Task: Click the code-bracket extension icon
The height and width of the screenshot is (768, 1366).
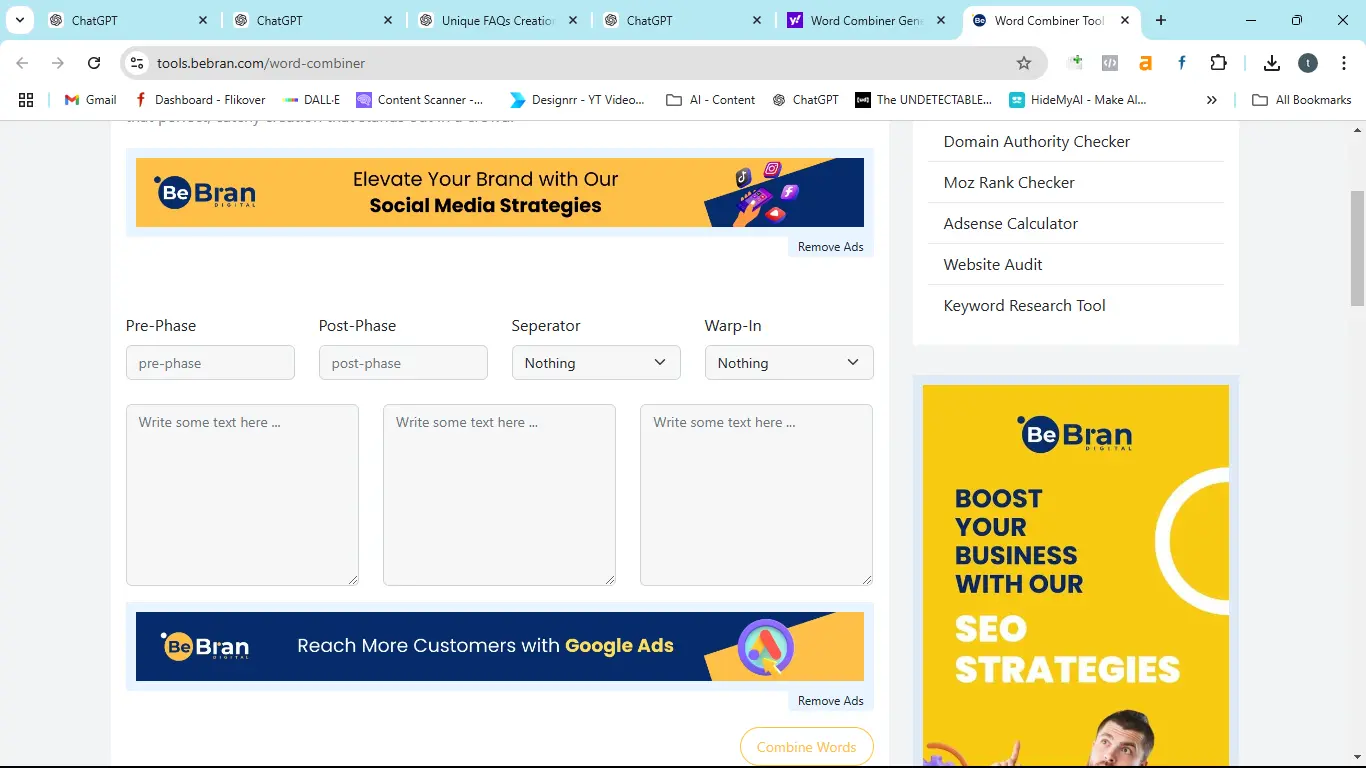Action: pos(1110,63)
